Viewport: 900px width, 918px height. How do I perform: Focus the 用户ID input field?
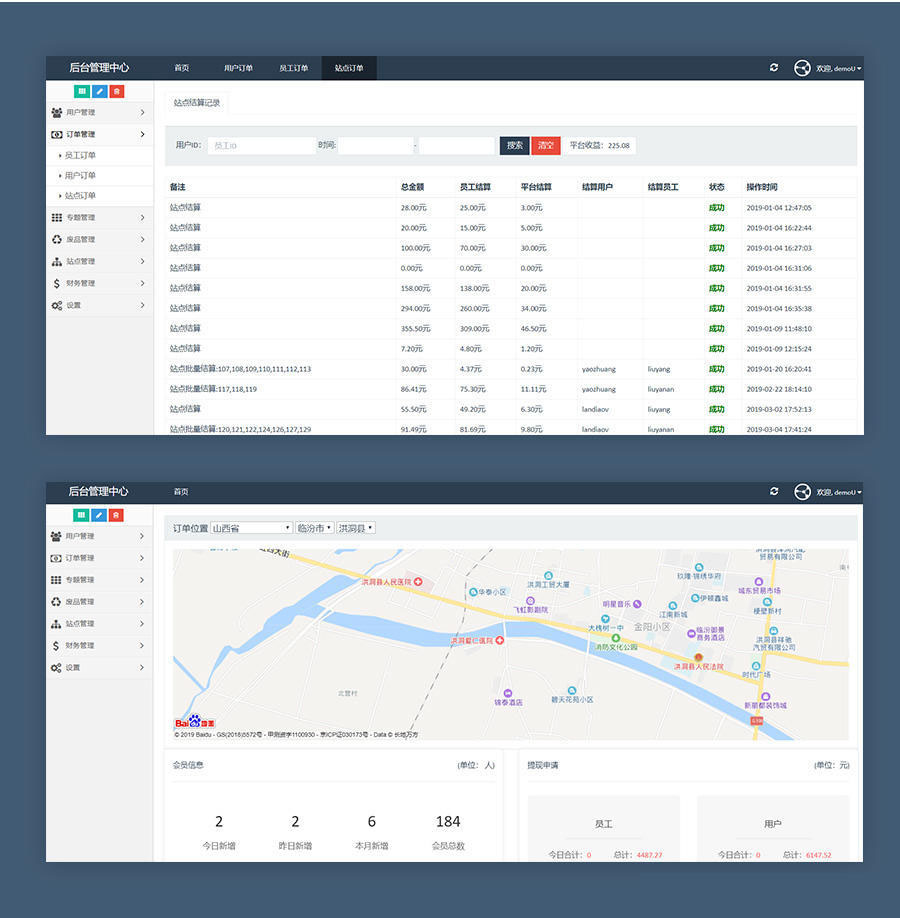262,146
